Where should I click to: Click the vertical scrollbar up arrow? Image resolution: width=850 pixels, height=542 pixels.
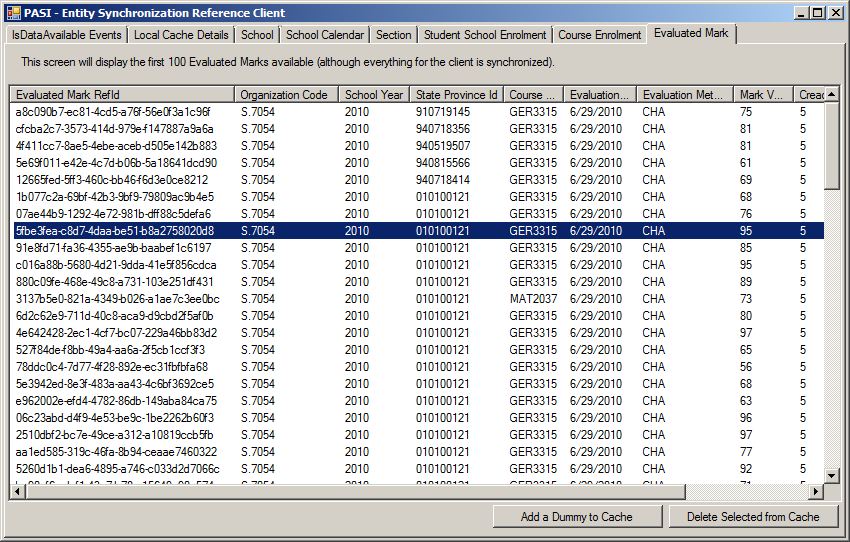coord(832,95)
